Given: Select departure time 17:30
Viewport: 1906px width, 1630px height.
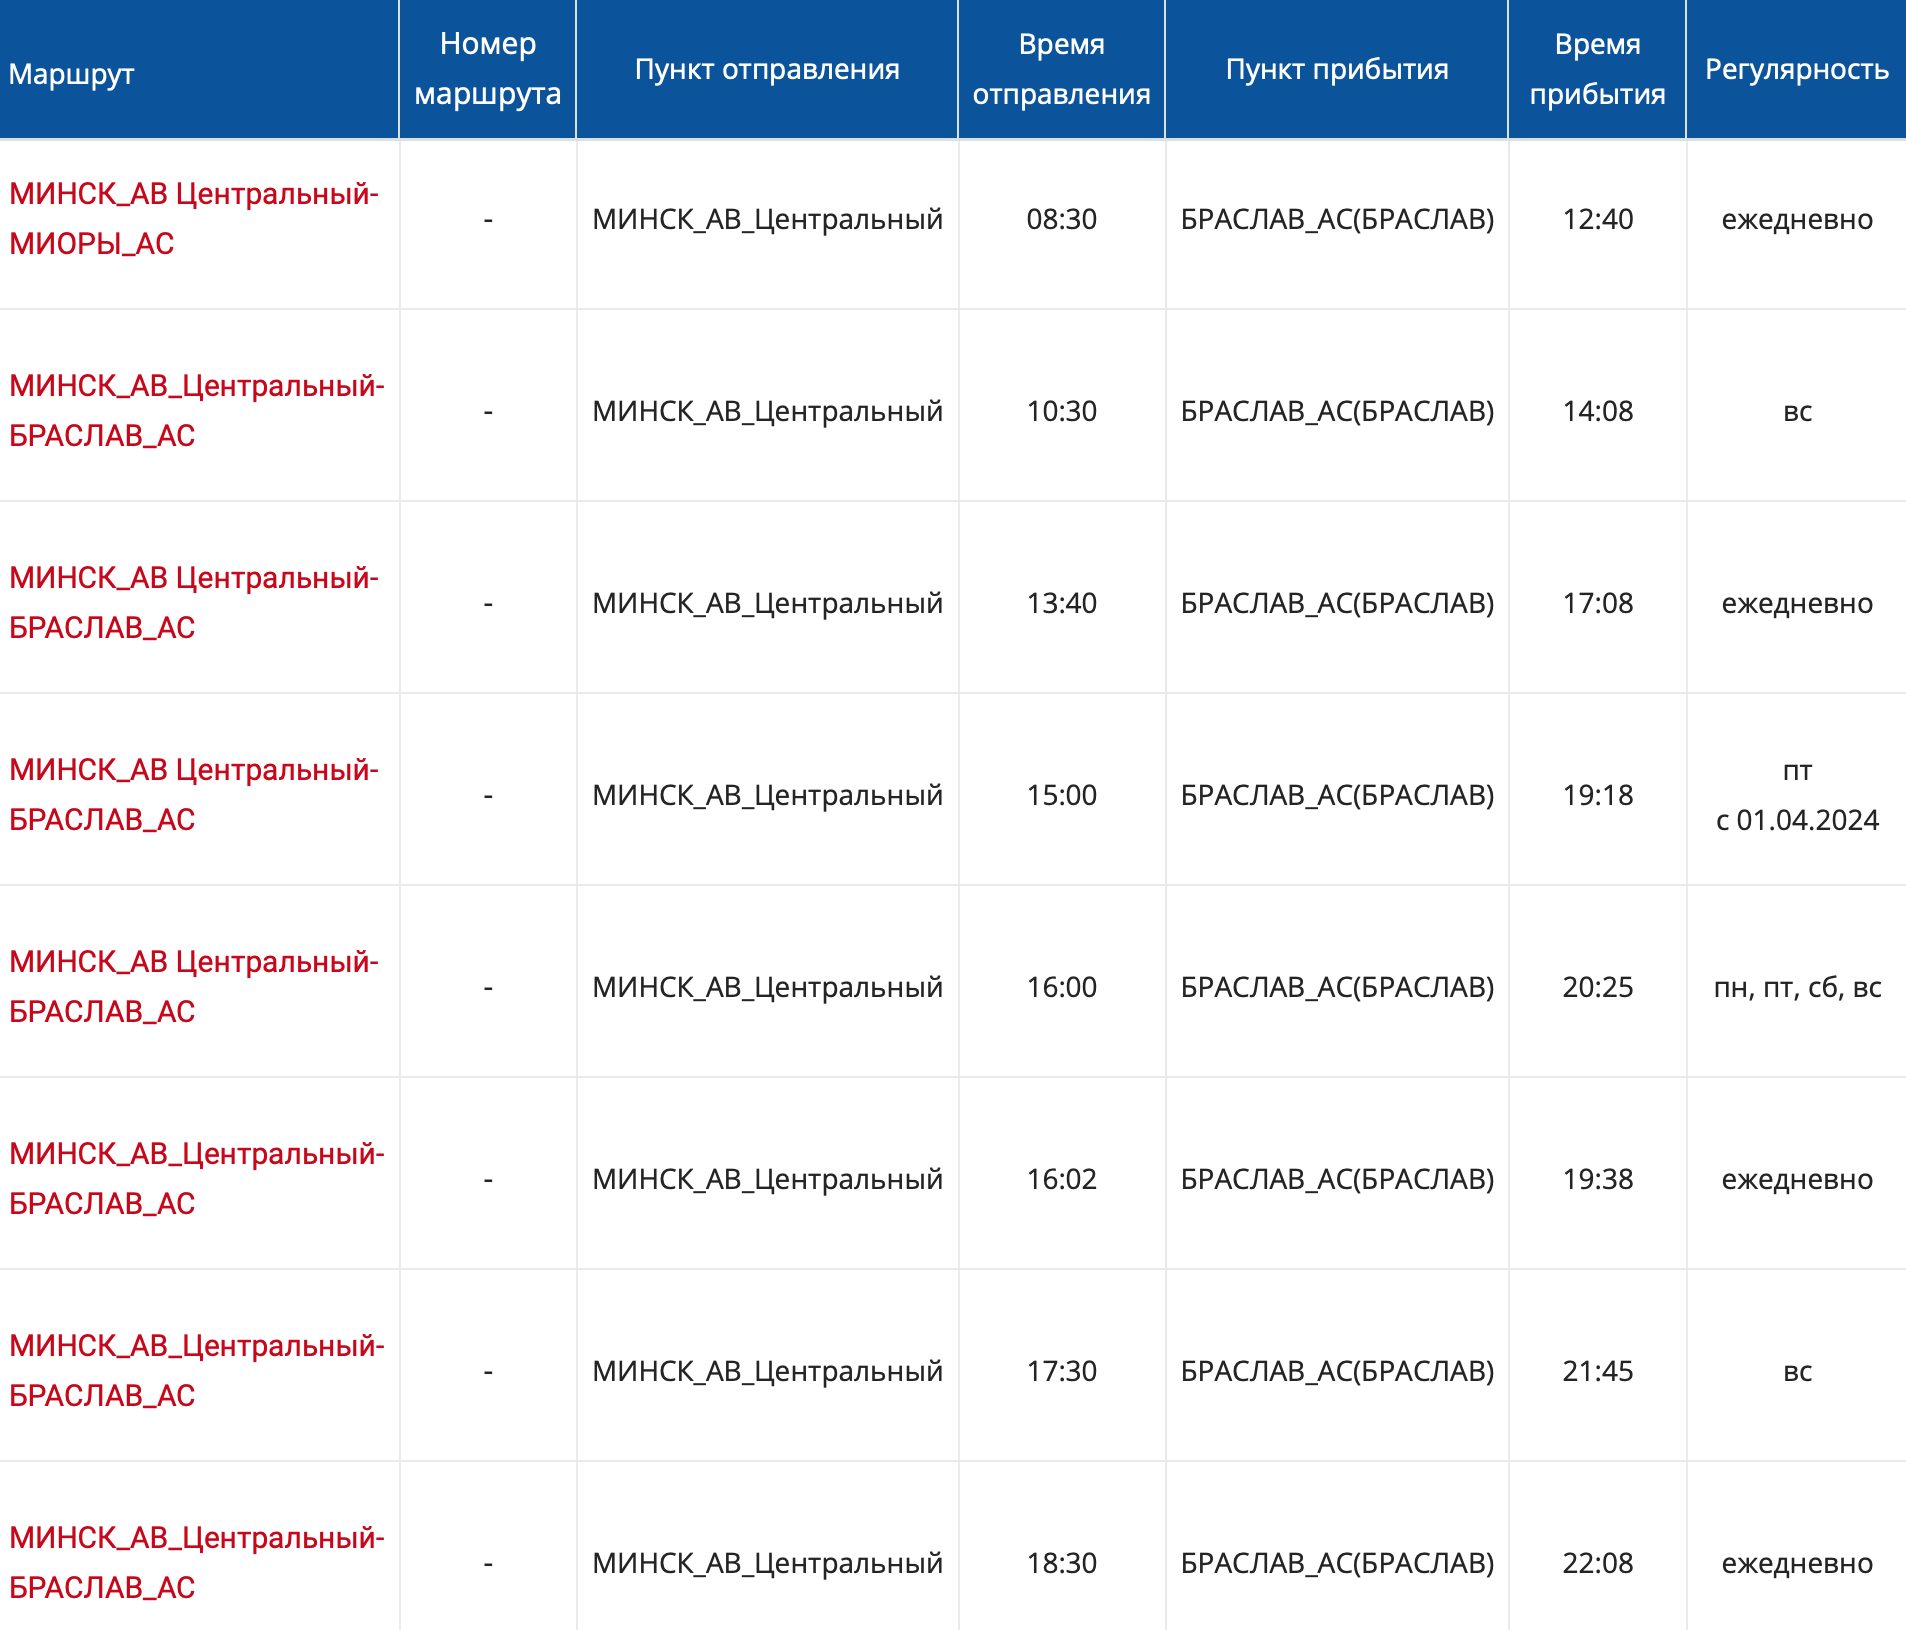Looking at the screenshot, I should [x=1062, y=1371].
